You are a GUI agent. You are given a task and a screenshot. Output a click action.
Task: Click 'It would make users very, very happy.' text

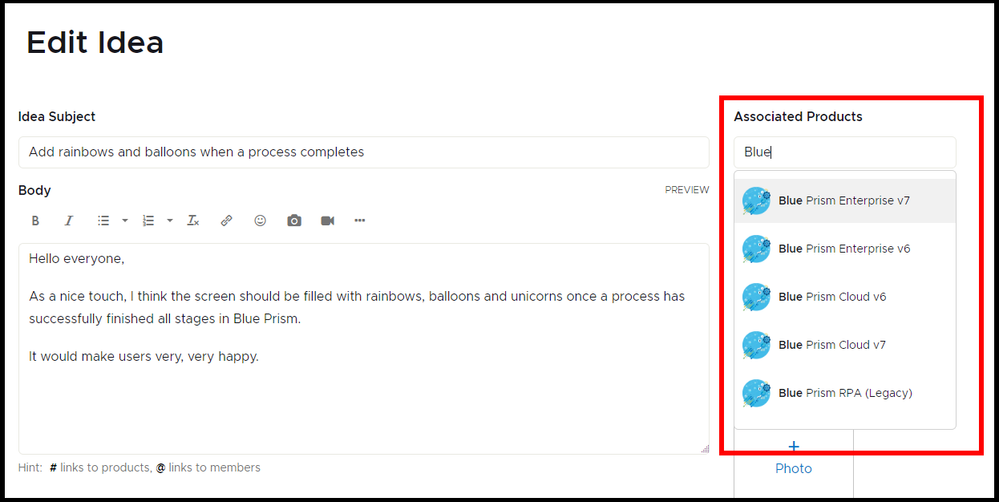144,357
